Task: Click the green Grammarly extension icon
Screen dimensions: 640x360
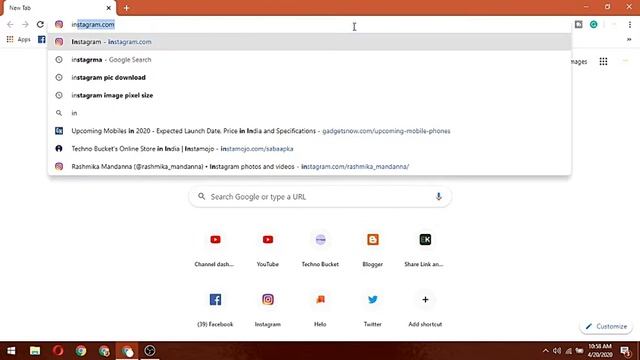Action: (593, 24)
